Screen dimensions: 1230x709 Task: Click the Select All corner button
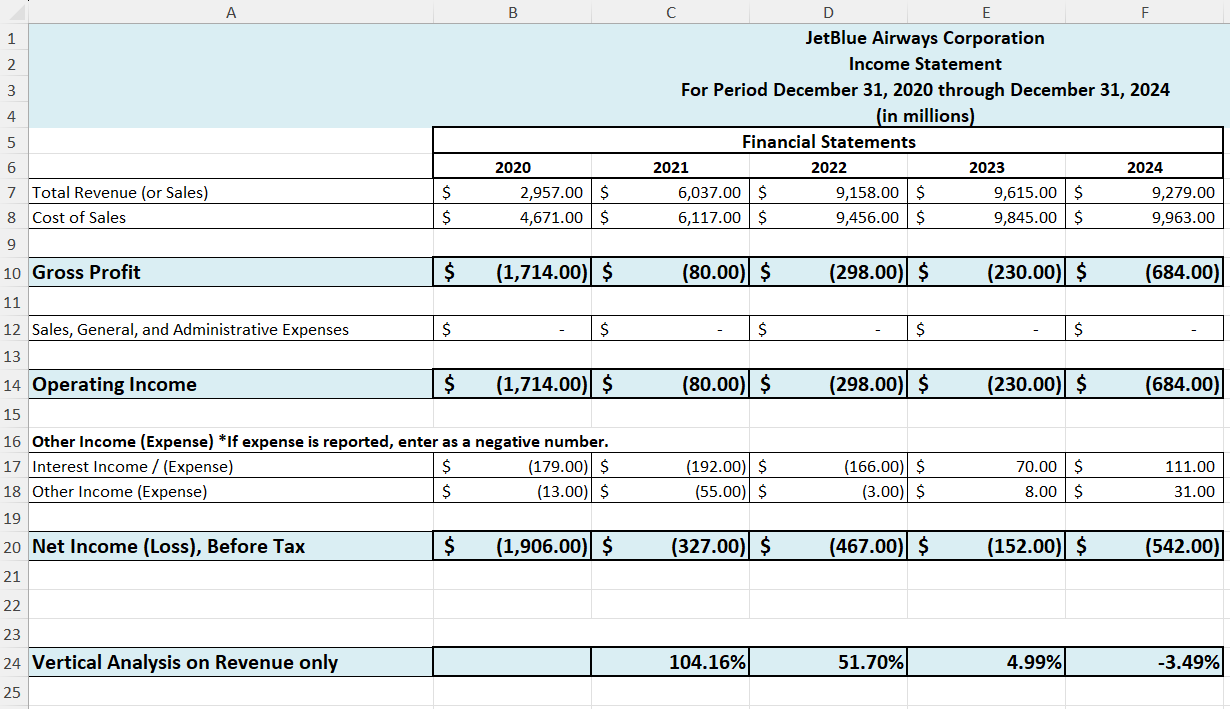tap(15, 12)
